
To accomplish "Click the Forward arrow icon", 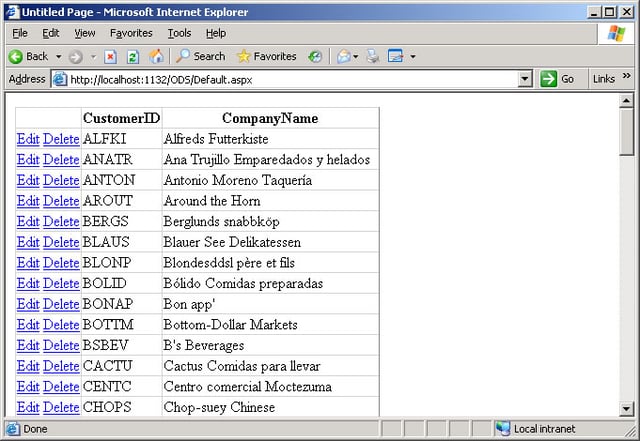I will click(x=75, y=56).
